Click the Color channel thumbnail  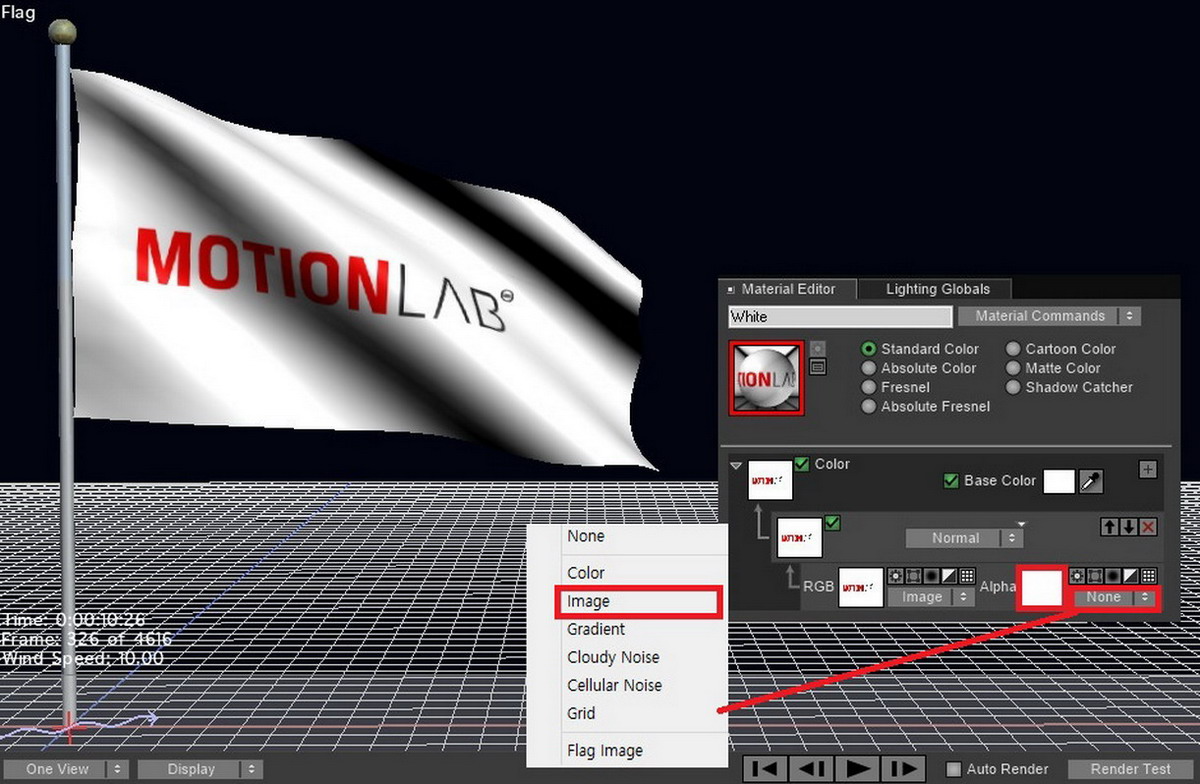pos(770,480)
